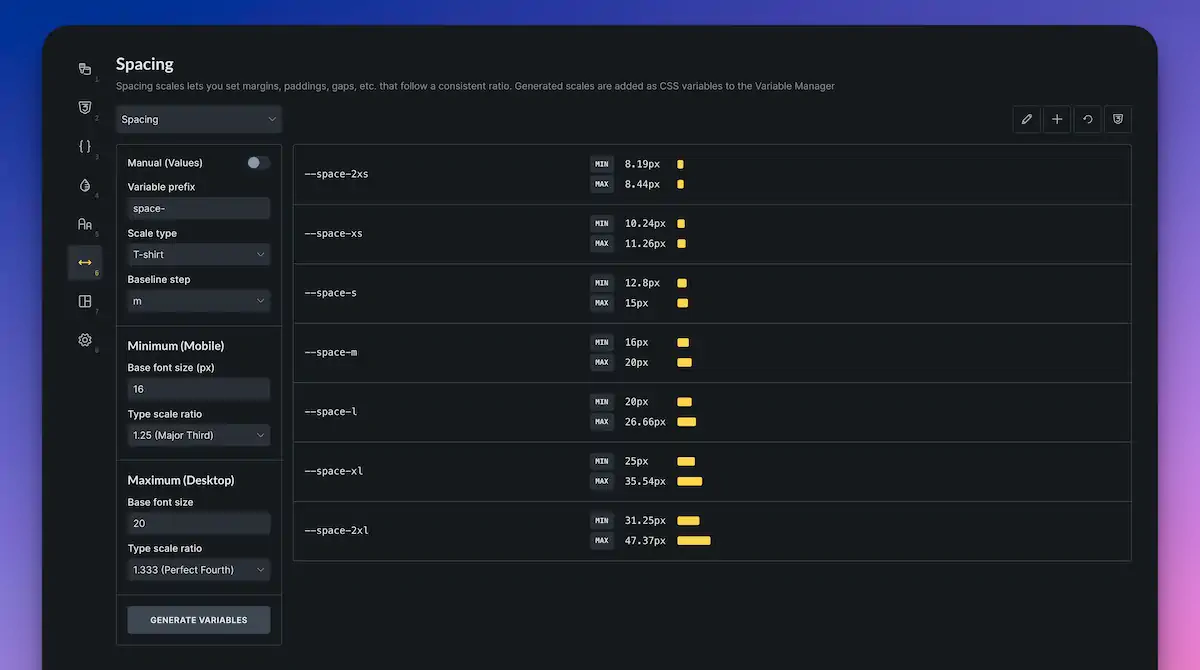Open the Settings gear in sidebar
The width and height of the screenshot is (1200, 670).
[85, 340]
